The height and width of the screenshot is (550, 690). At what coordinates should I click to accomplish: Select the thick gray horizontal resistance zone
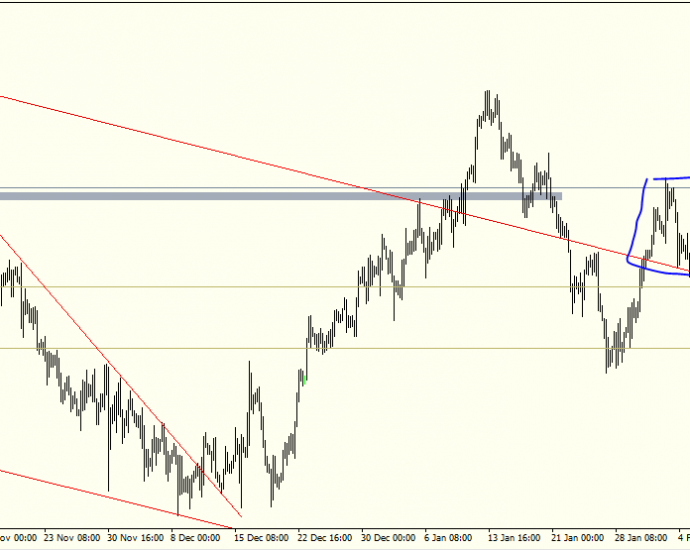pyautogui.click(x=281, y=196)
